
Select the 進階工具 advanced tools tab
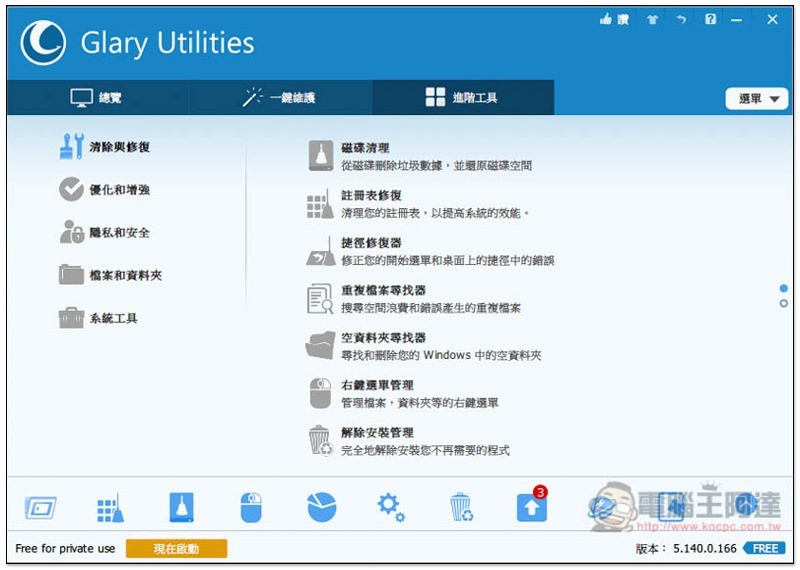[462, 97]
